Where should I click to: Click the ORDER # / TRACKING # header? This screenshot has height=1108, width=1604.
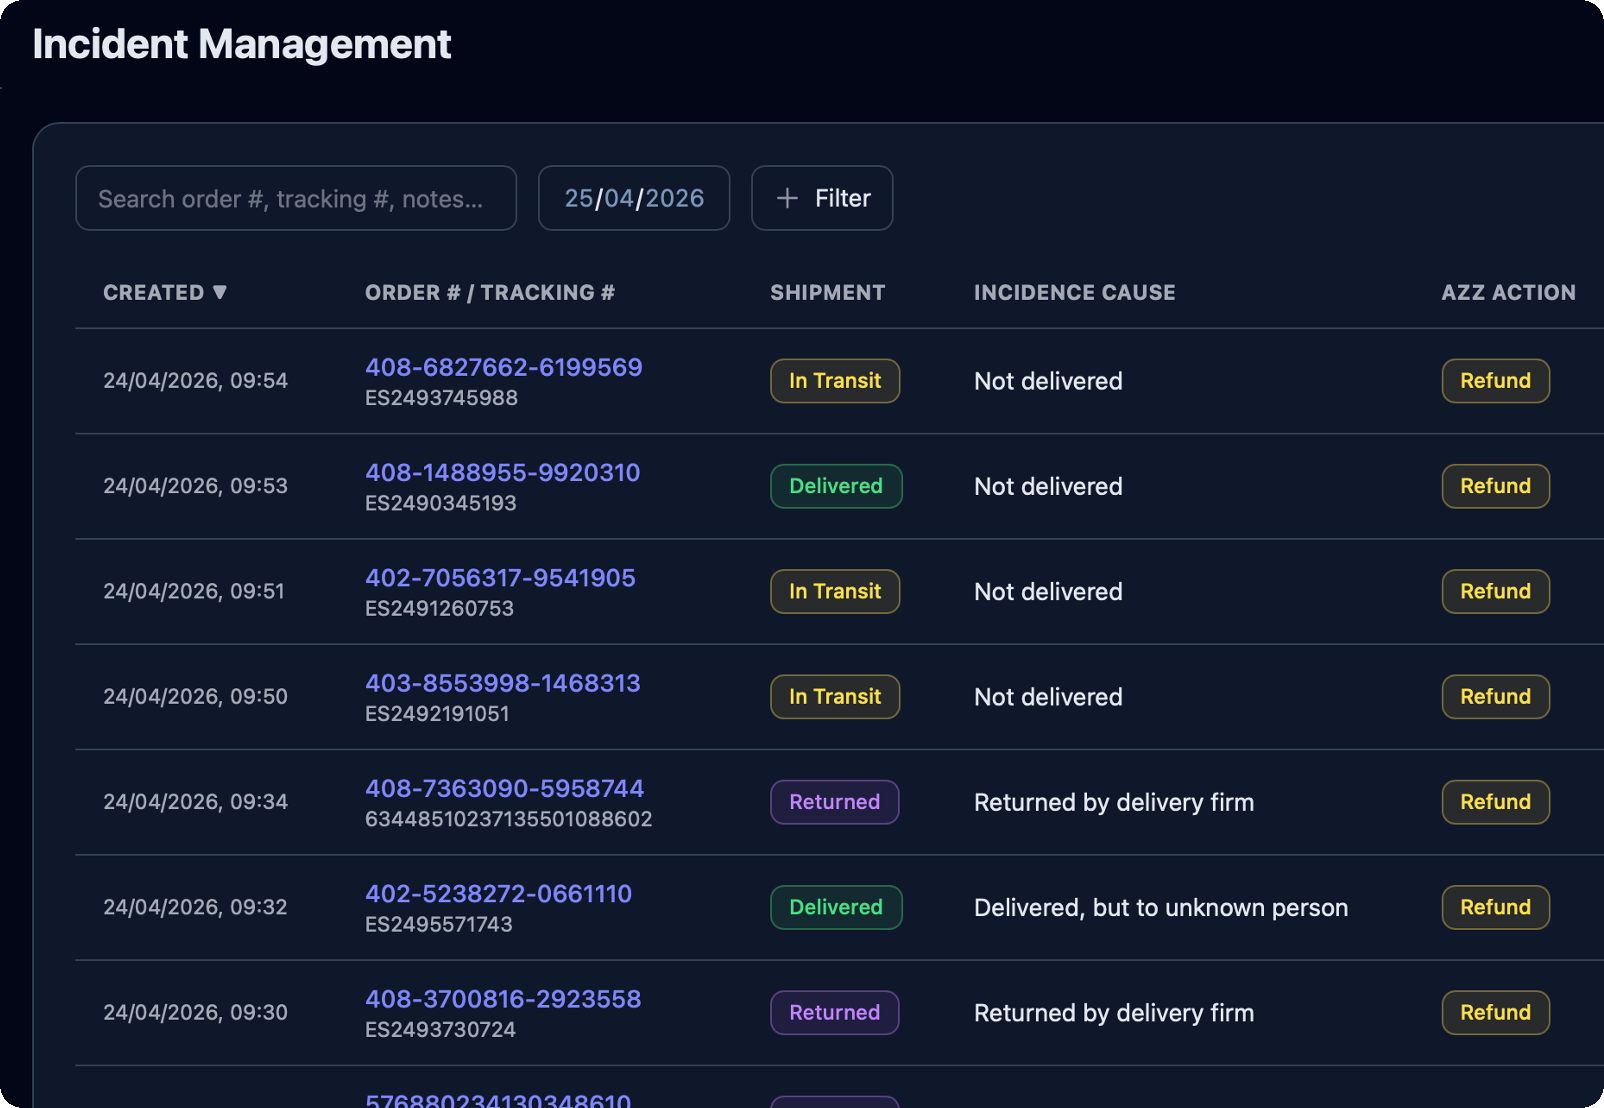[490, 292]
